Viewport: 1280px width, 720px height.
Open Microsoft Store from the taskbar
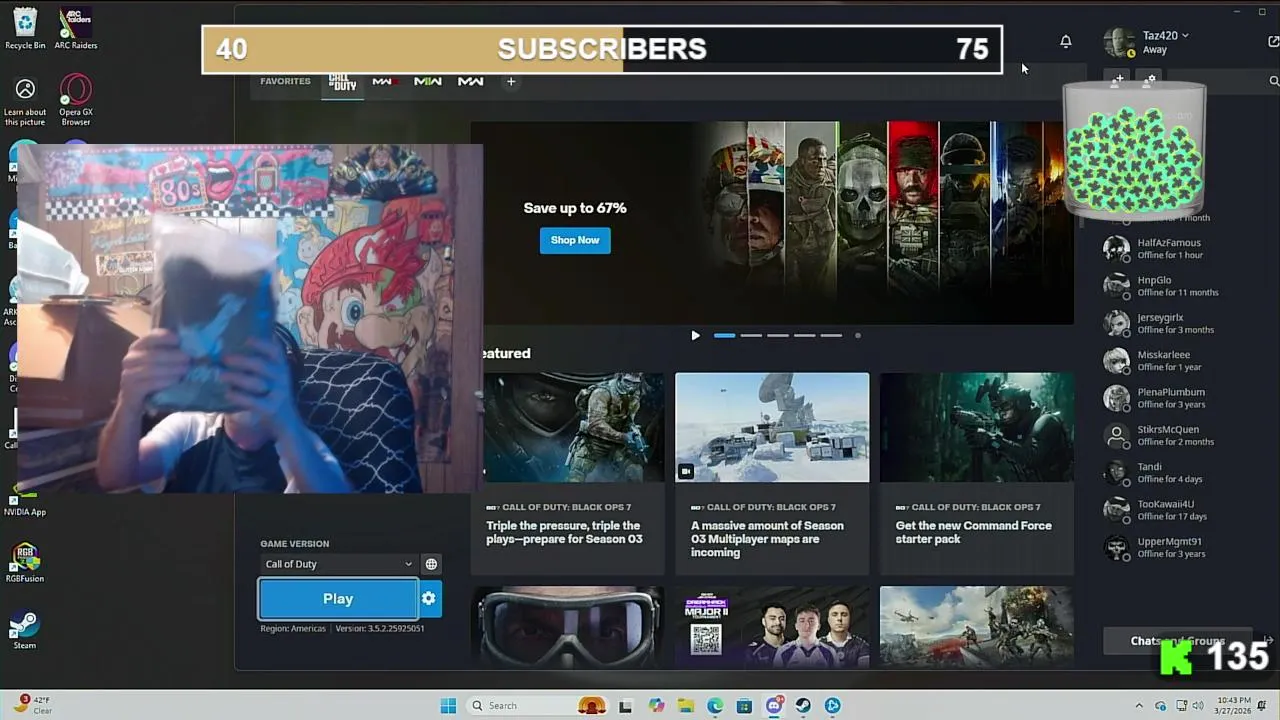(x=744, y=706)
